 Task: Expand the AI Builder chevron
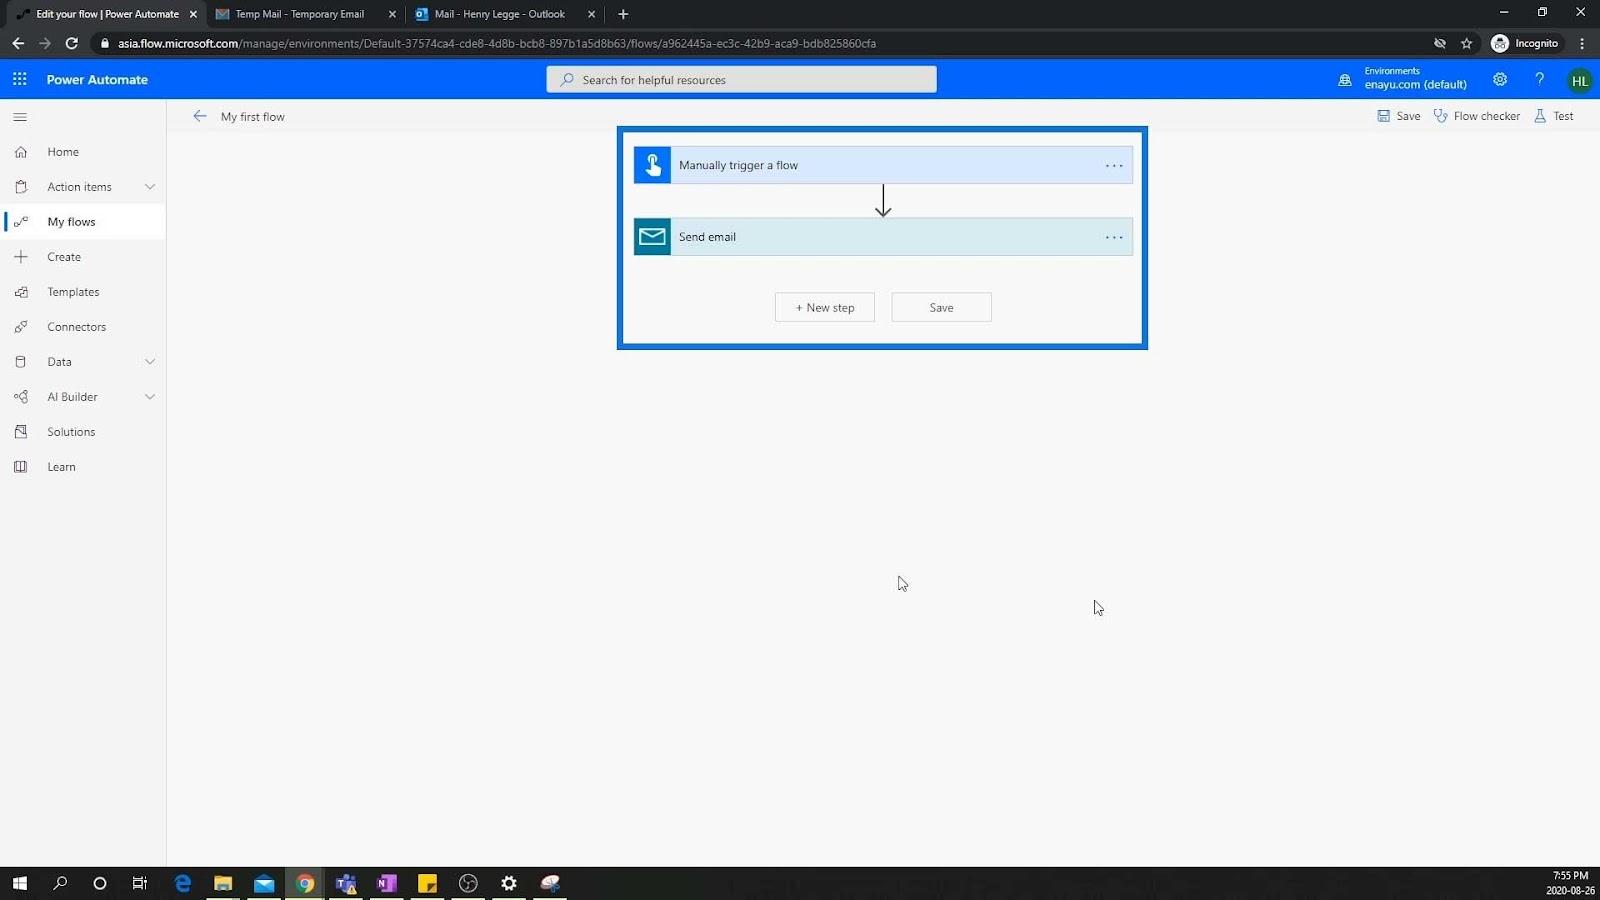150,397
